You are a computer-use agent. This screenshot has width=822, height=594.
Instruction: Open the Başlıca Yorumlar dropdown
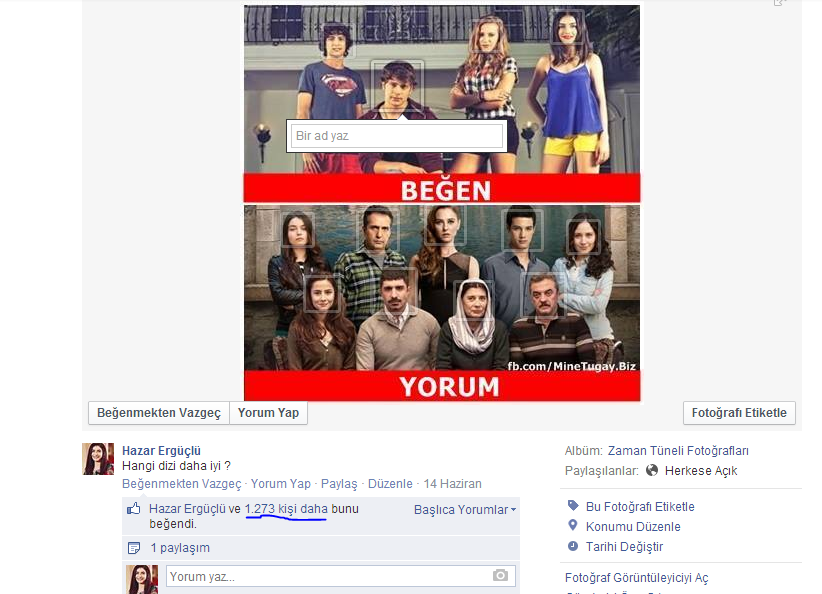pos(465,510)
